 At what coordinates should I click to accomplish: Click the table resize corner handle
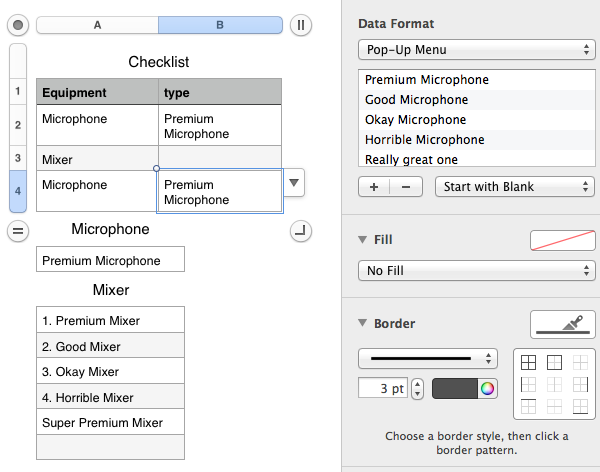pyautogui.click(x=301, y=231)
